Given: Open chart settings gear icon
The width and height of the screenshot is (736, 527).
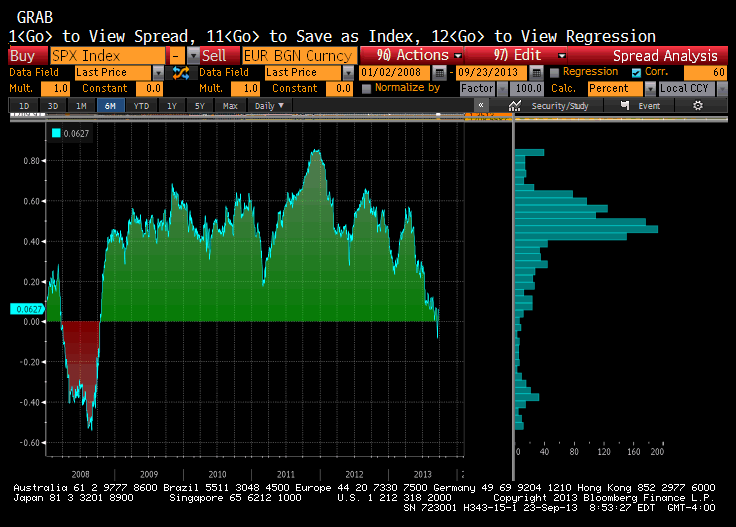Looking at the screenshot, I should (698, 106).
